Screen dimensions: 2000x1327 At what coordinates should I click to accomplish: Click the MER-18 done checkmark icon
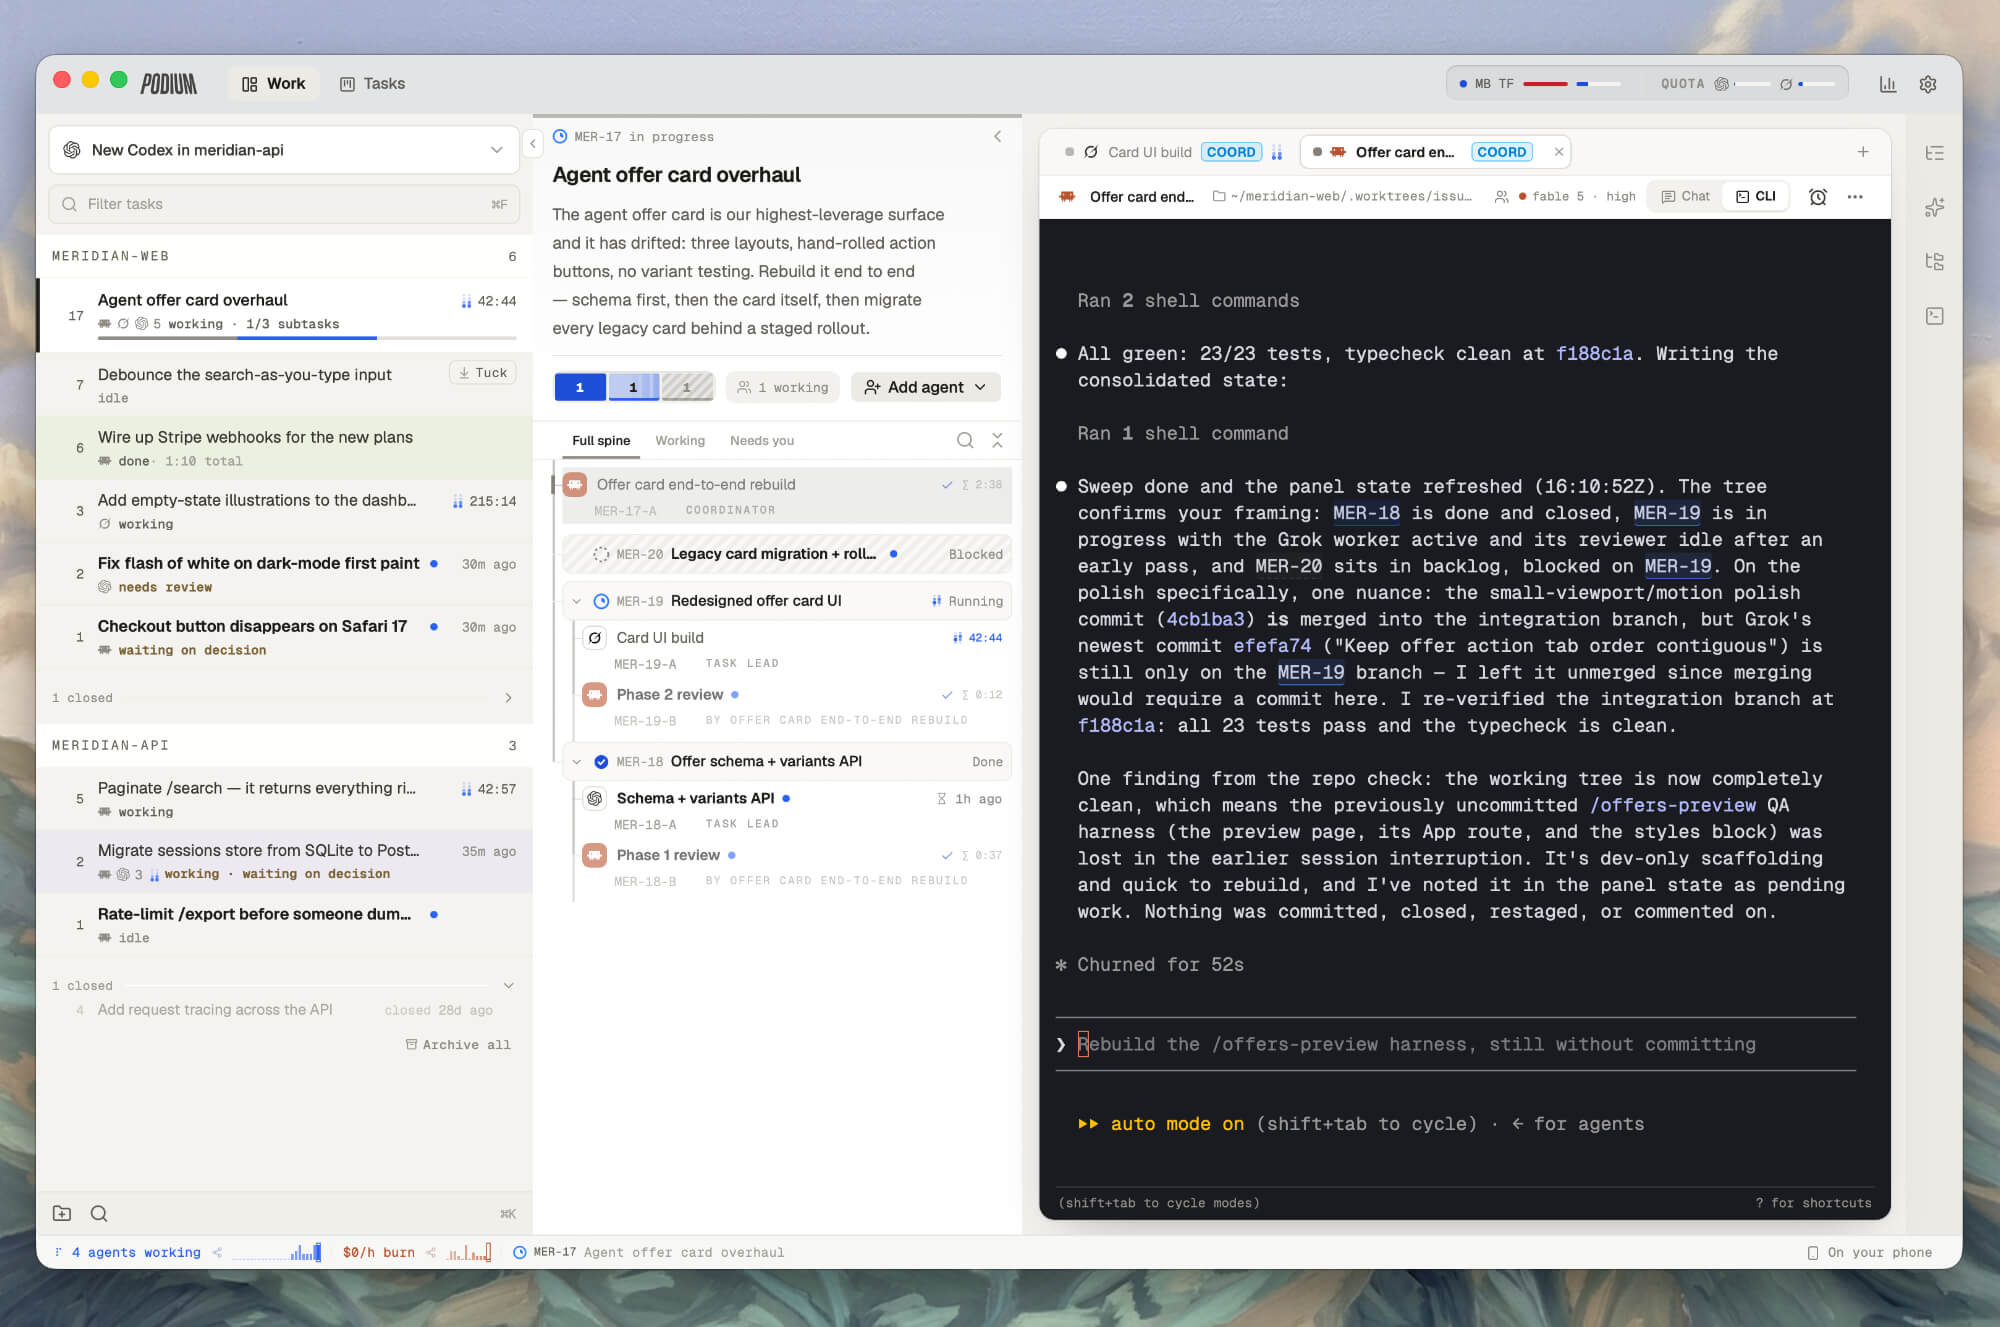(x=601, y=762)
